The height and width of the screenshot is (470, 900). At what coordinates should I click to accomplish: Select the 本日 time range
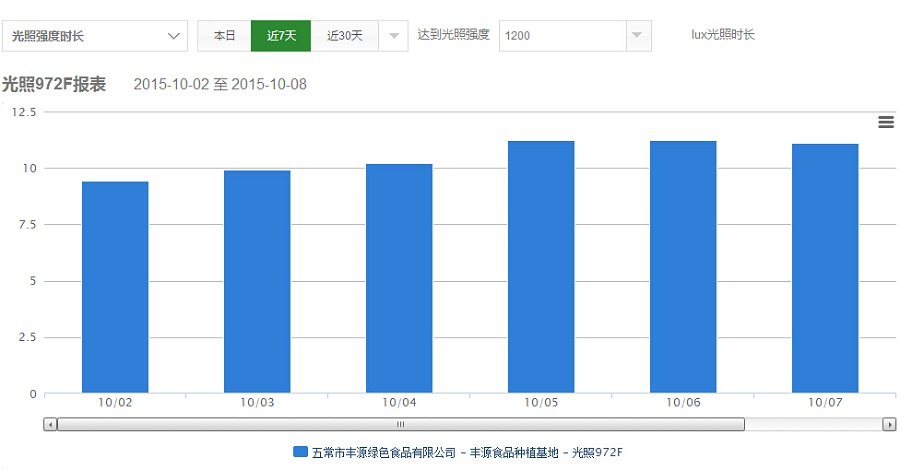click(x=224, y=36)
